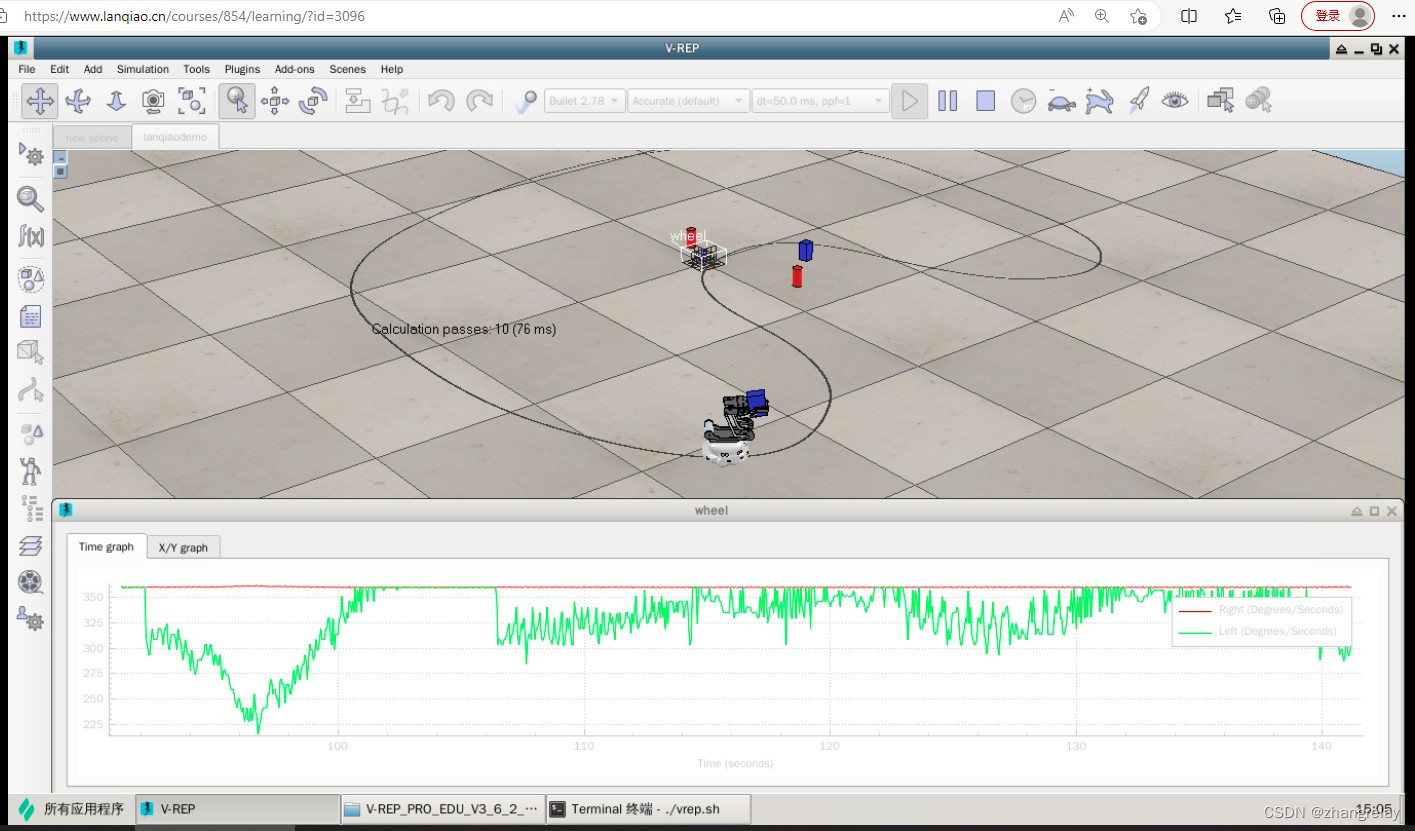Open the dt=50.0 ms time step dropdown

[x=820, y=101]
